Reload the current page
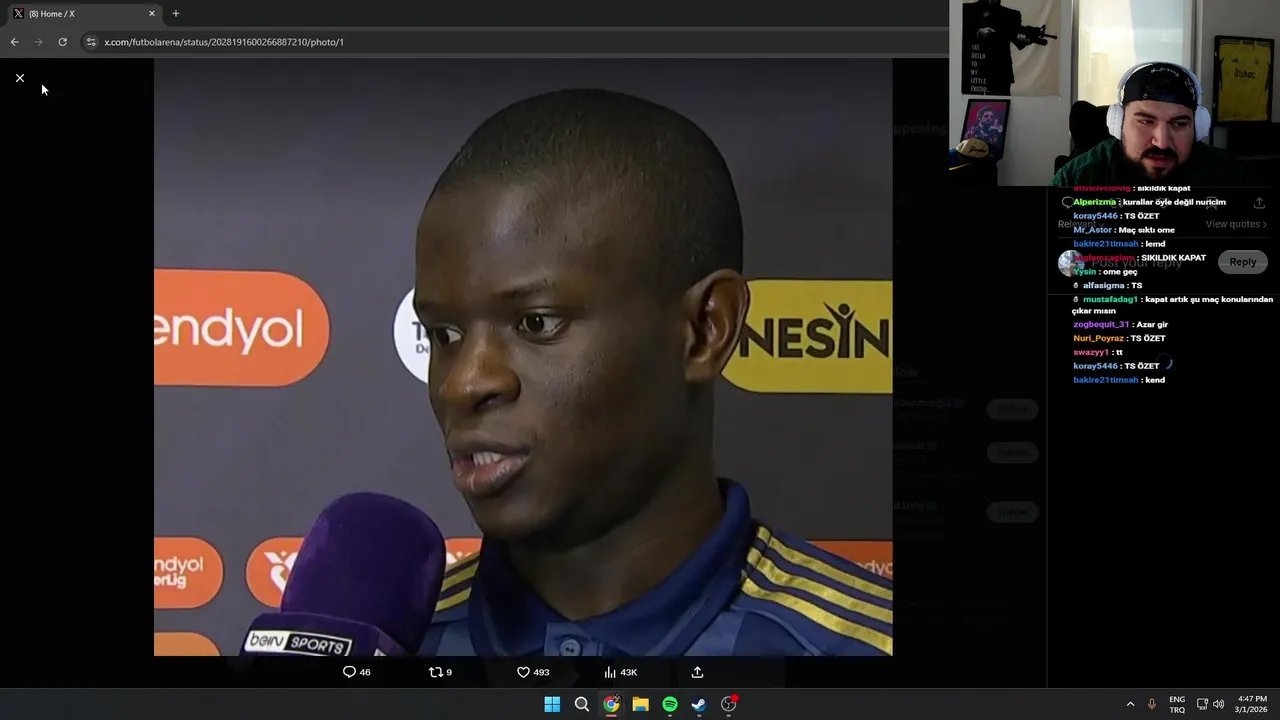 (62, 42)
